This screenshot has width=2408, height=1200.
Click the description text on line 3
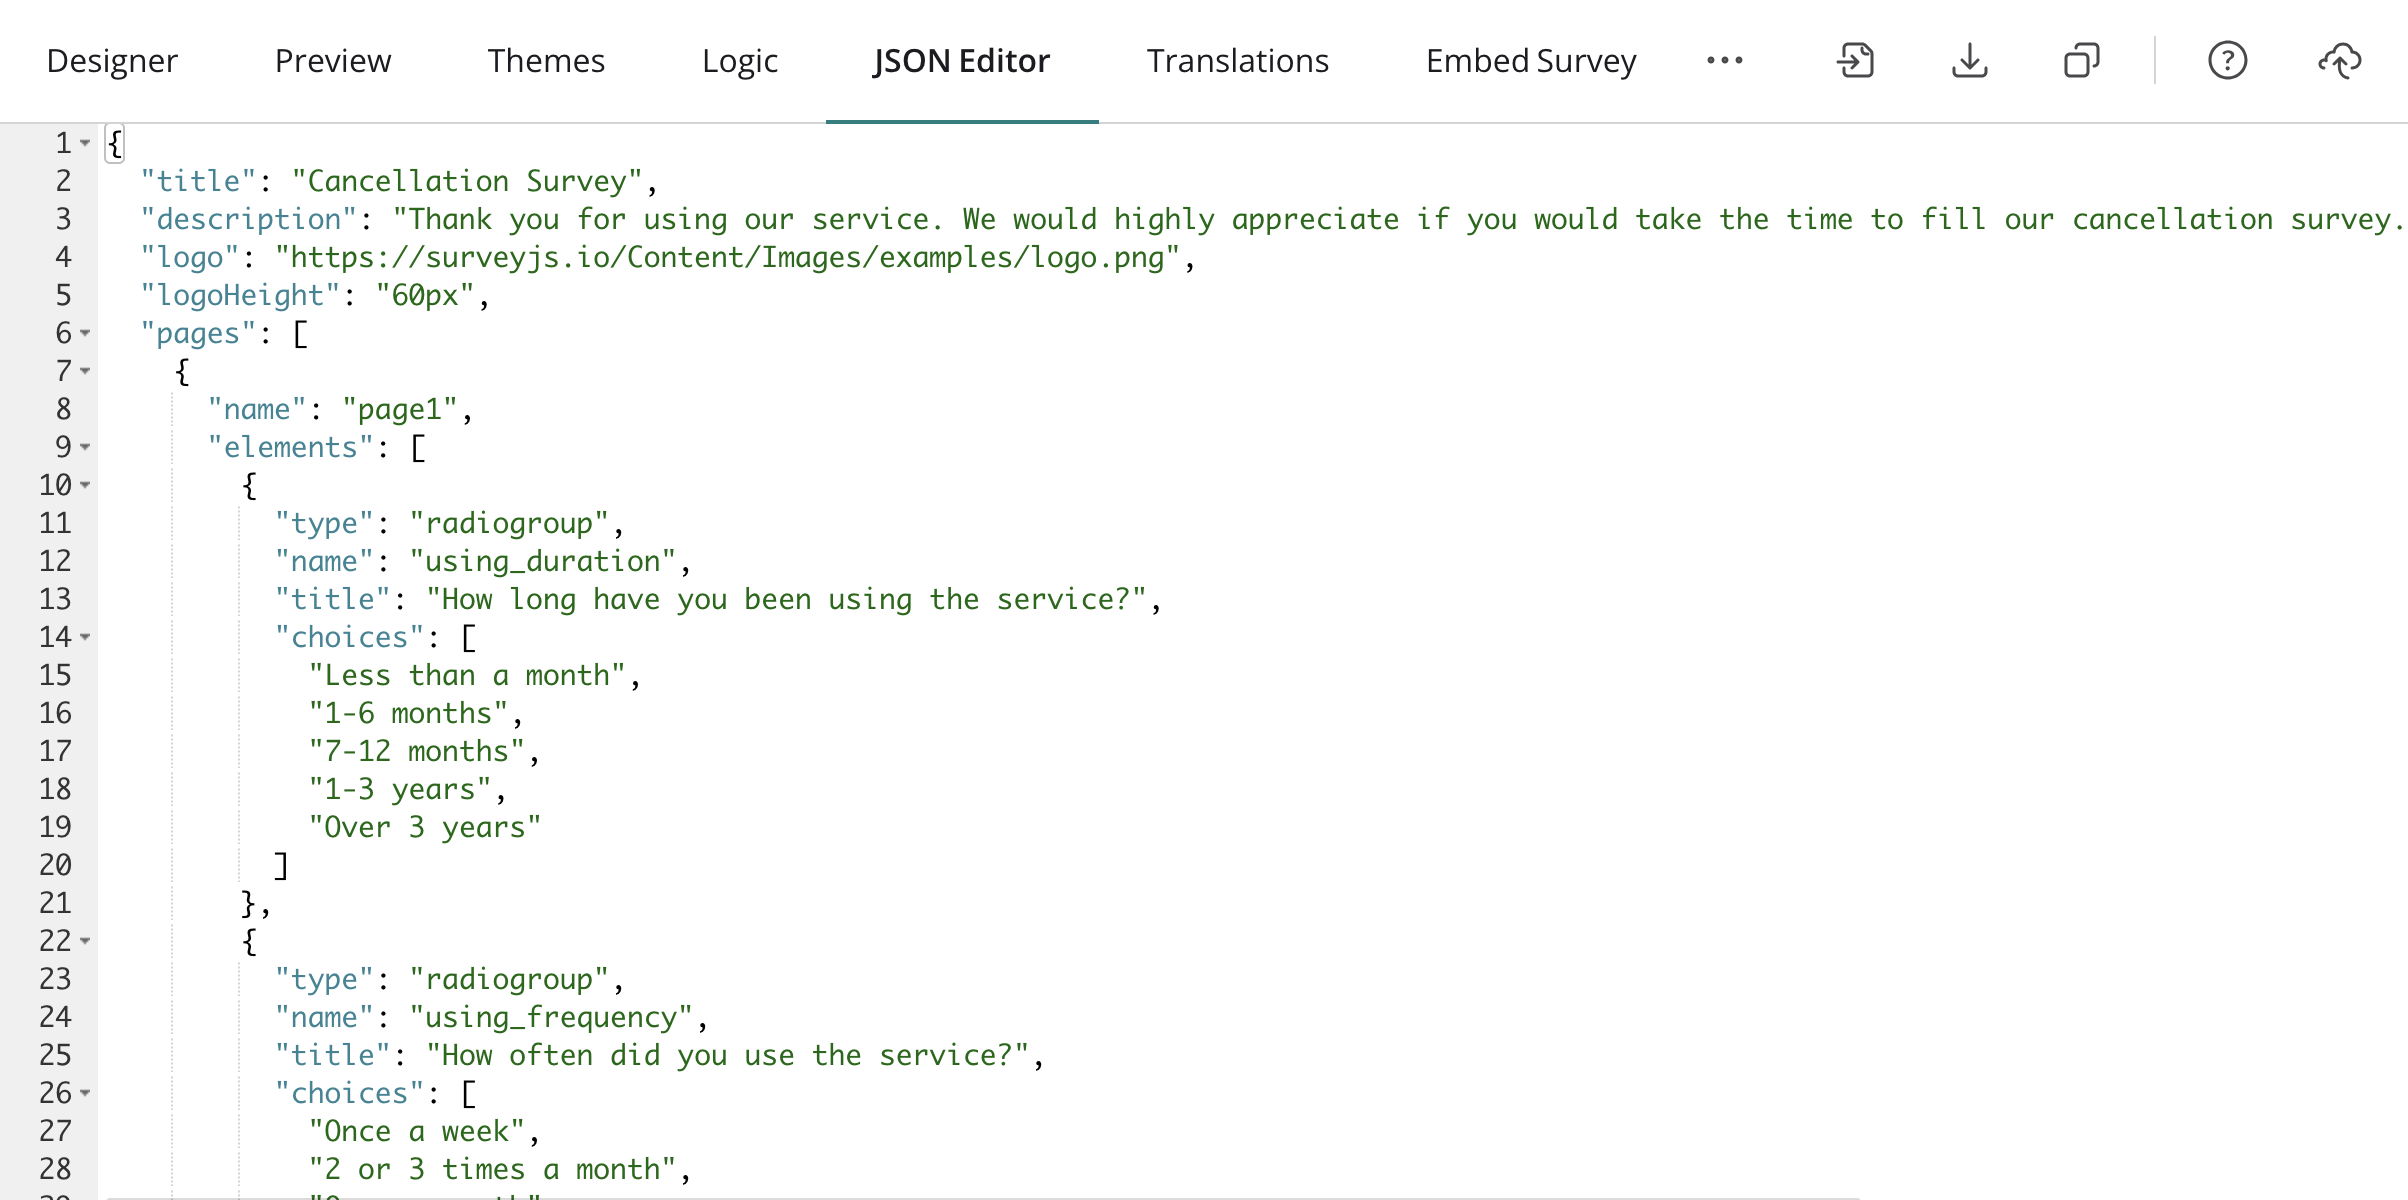(x=1399, y=219)
